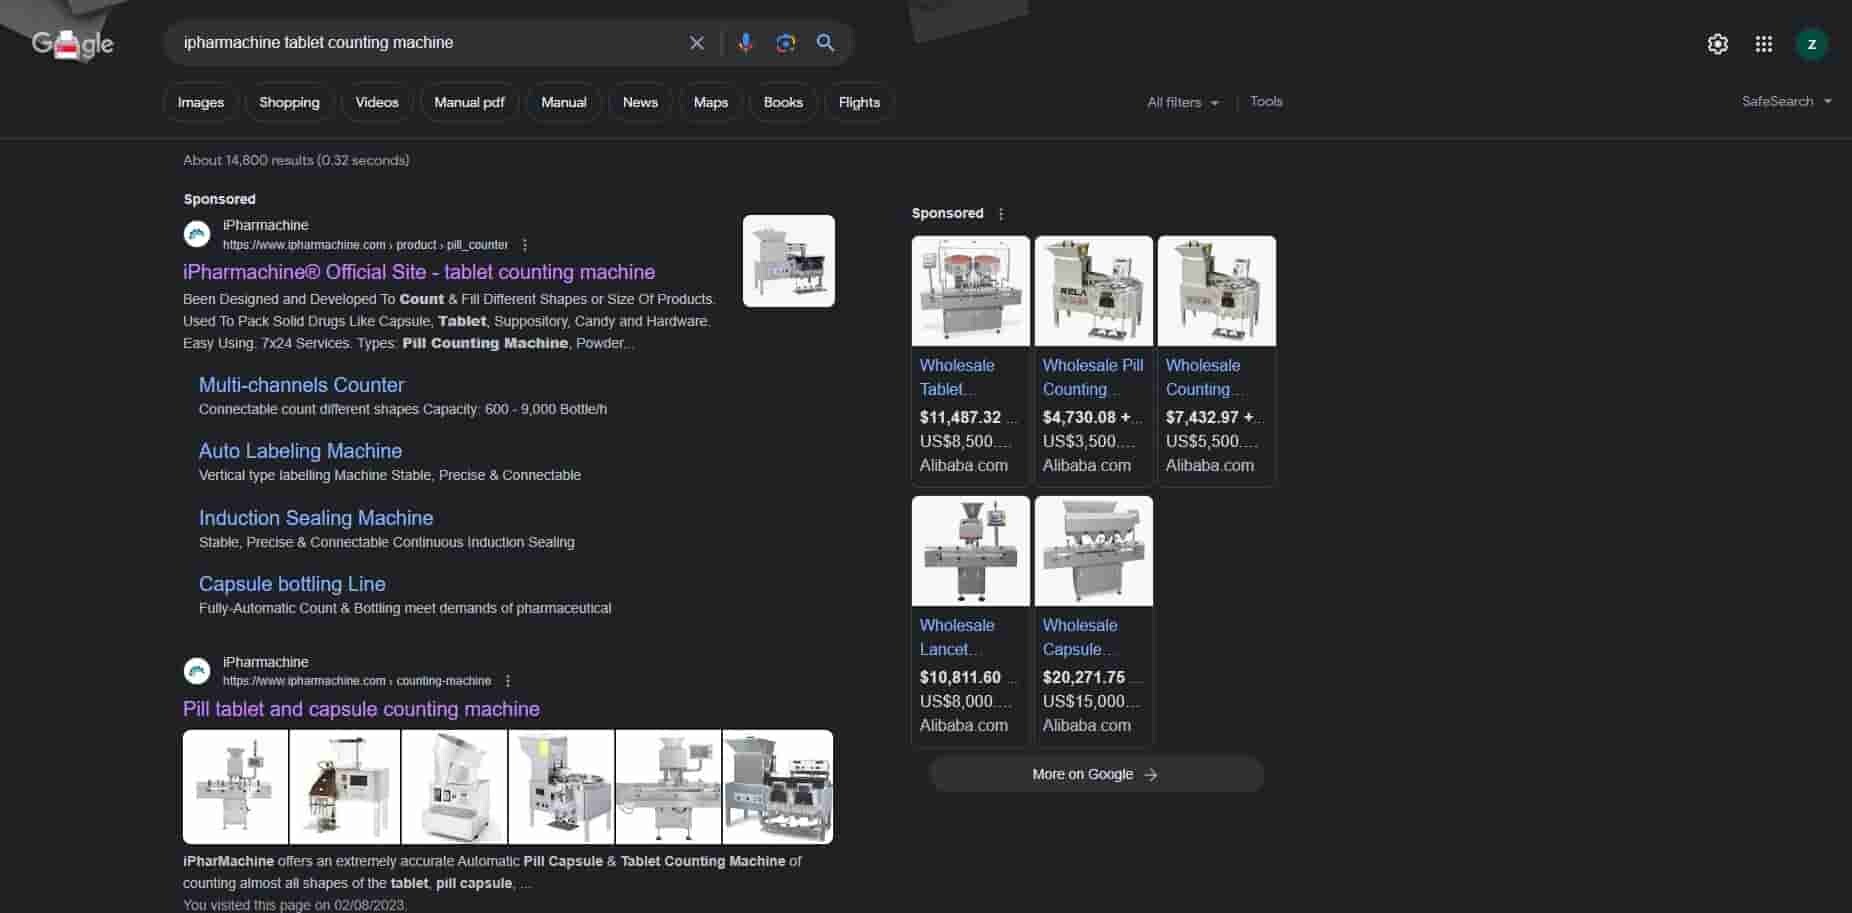The width and height of the screenshot is (1852, 913).
Task: Open the SafeSearch dropdown
Action: tap(1787, 101)
